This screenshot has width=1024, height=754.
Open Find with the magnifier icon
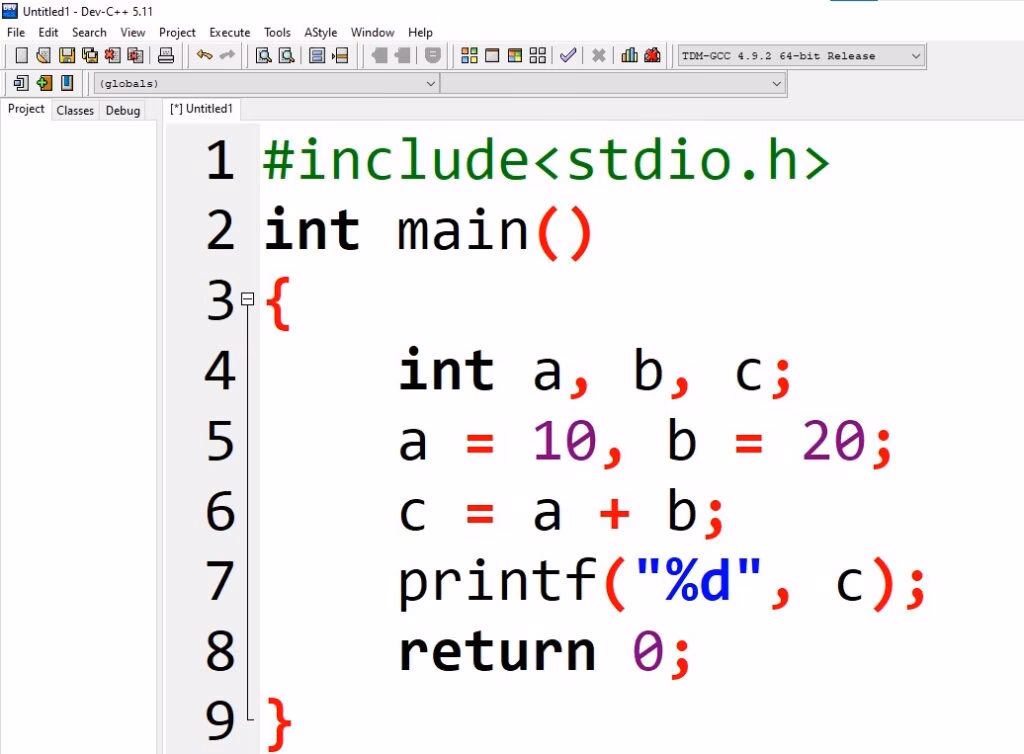point(264,55)
